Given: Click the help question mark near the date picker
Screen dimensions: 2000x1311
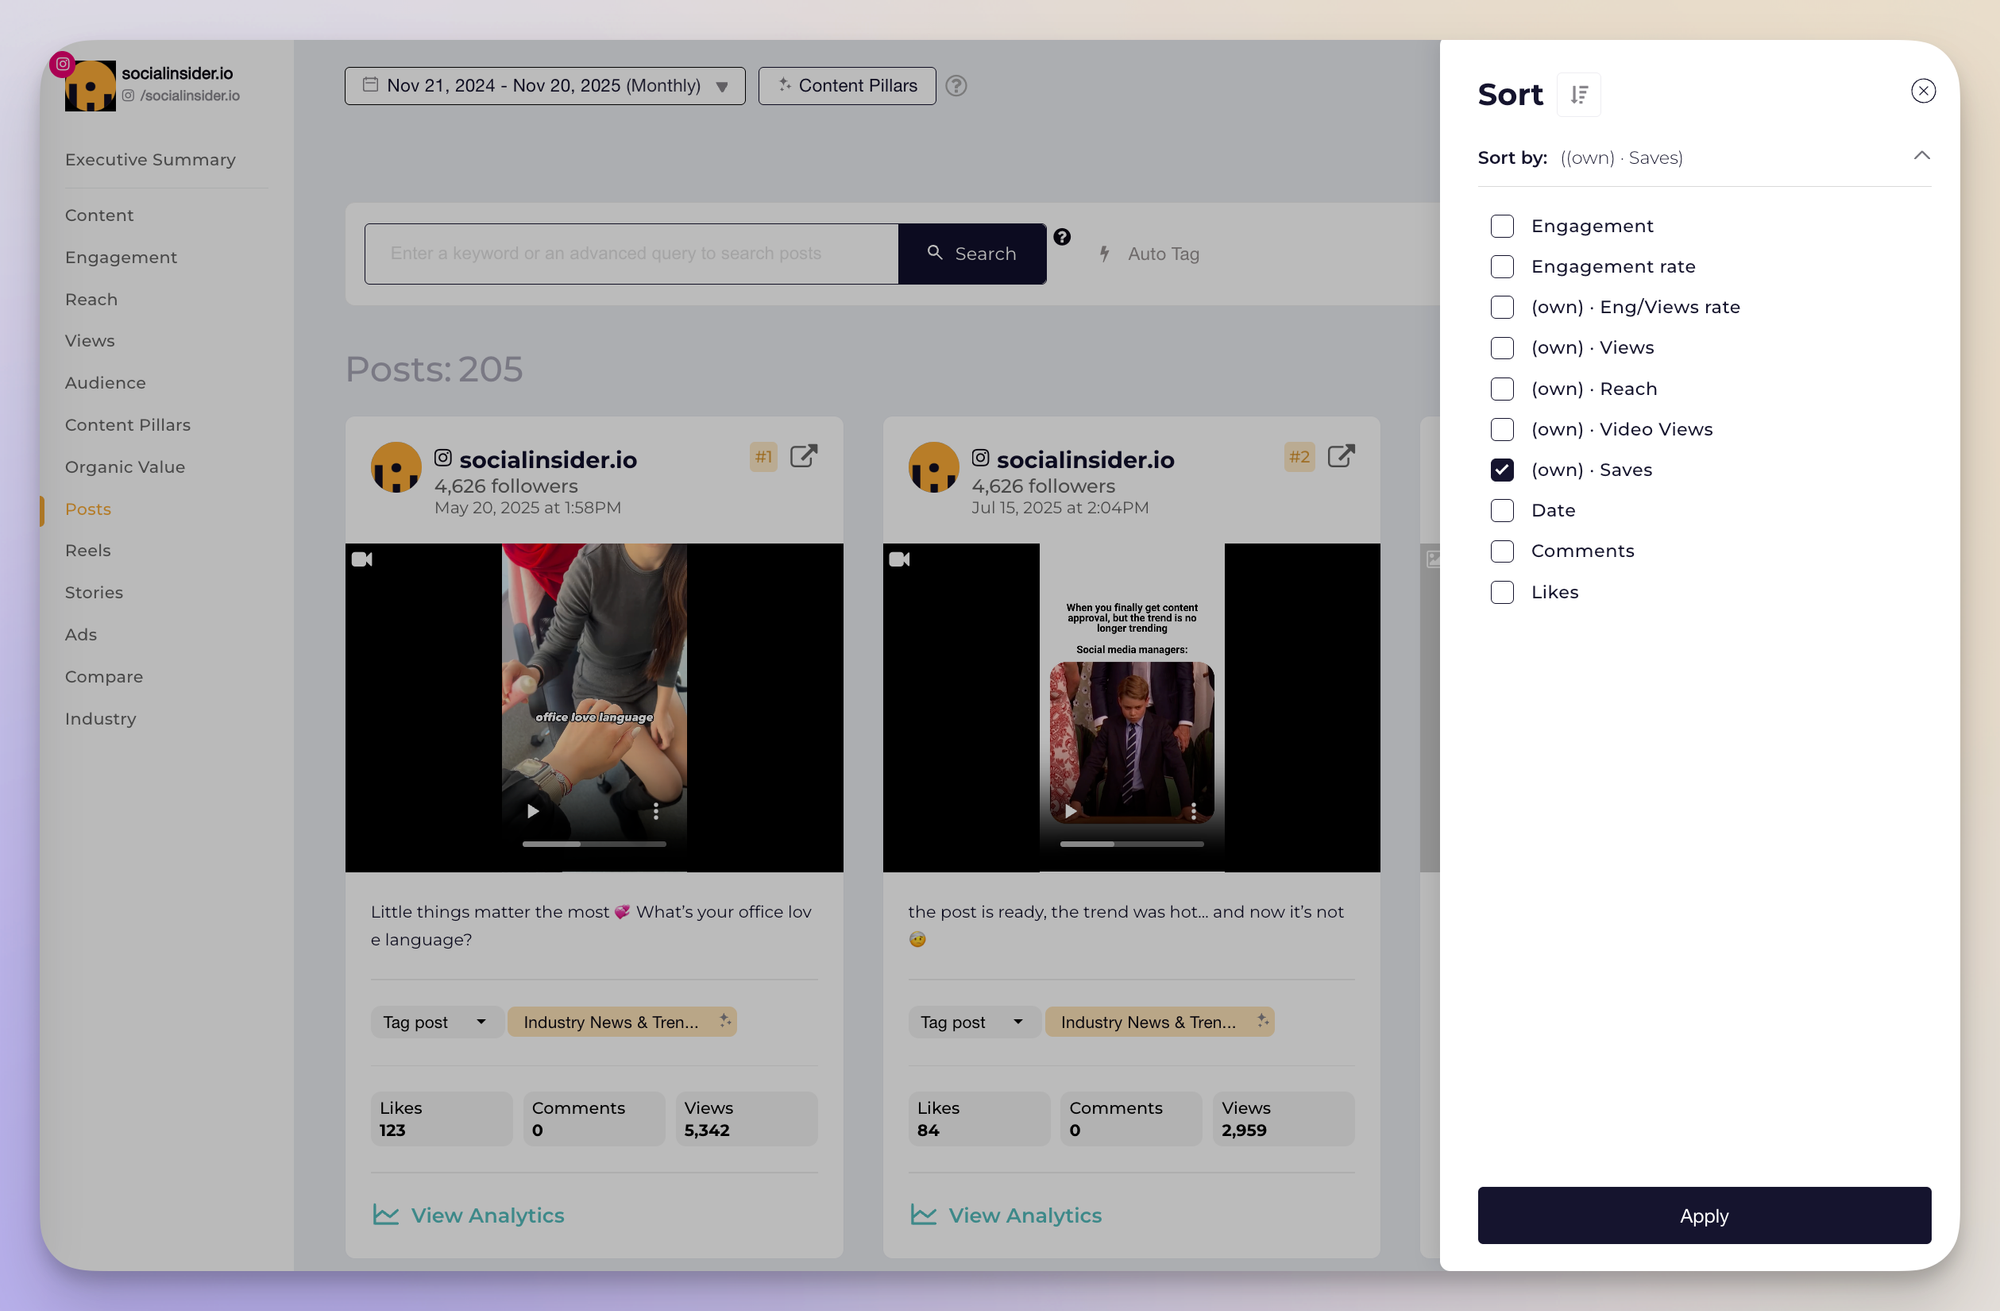Looking at the screenshot, I should click(x=956, y=86).
